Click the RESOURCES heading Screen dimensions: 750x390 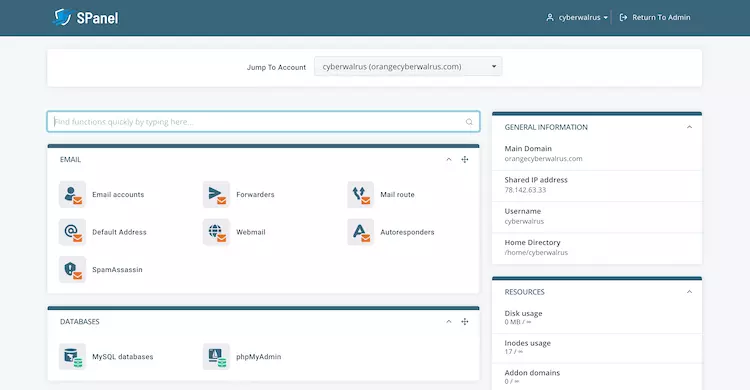(525, 292)
